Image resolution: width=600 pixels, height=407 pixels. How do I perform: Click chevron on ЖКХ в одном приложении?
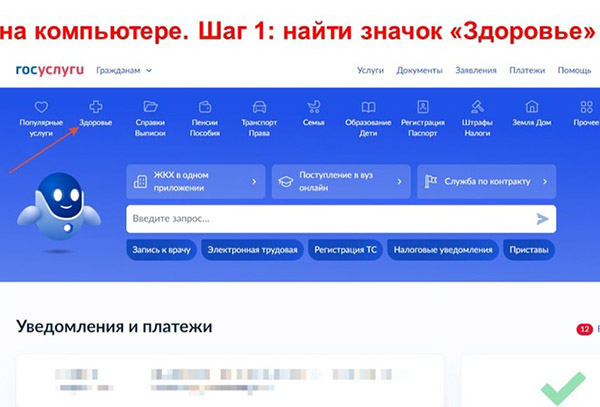[x=254, y=182]
